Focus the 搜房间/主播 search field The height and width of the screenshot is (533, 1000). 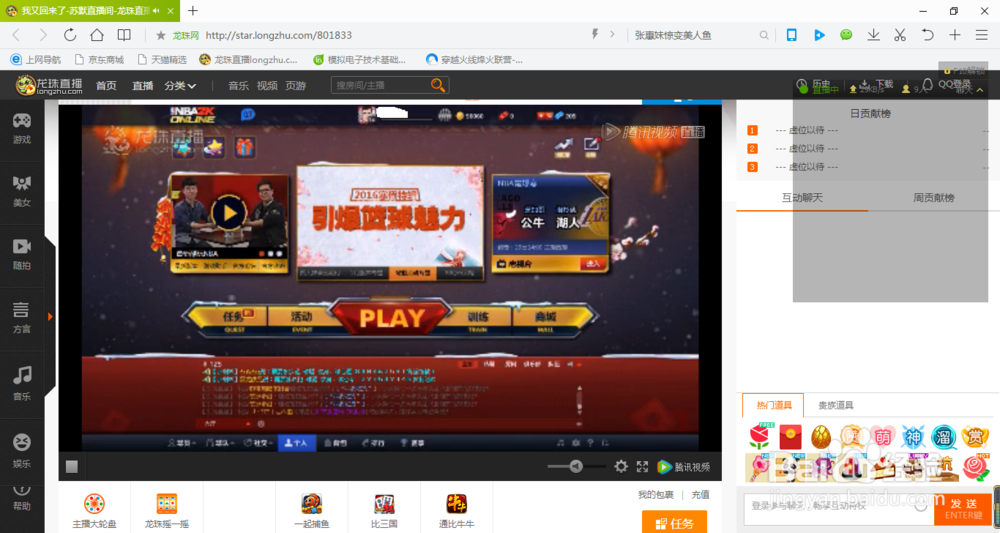pos(380,85)
